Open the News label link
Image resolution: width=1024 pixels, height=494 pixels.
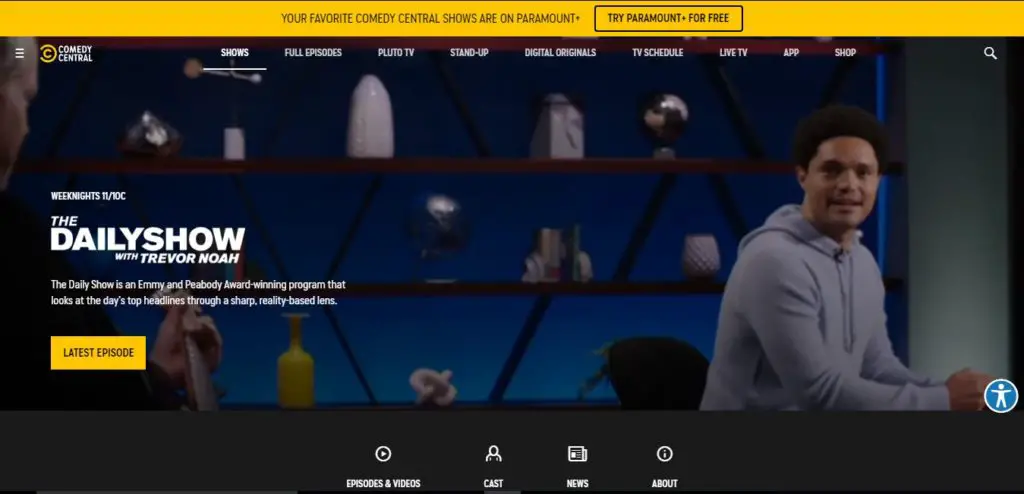click(577, 484)
